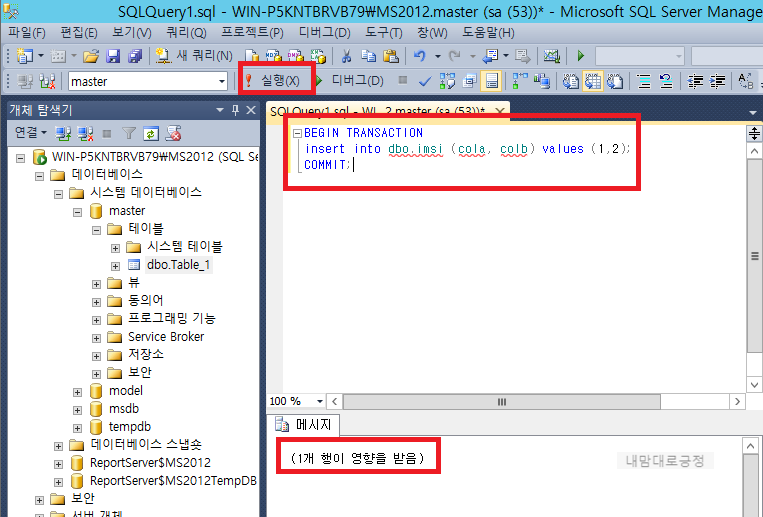Click the Database Engine Query icon

click(x=251, y=56)
